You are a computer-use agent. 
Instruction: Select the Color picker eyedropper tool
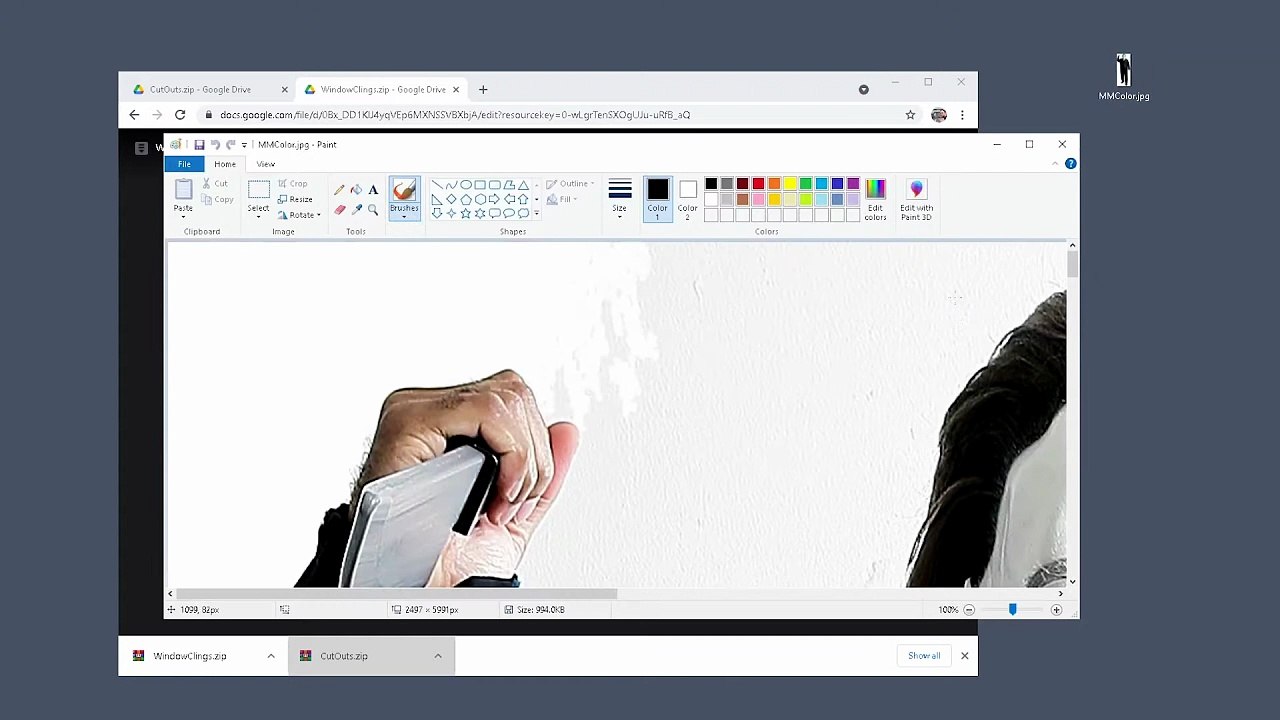coord(356,210)
